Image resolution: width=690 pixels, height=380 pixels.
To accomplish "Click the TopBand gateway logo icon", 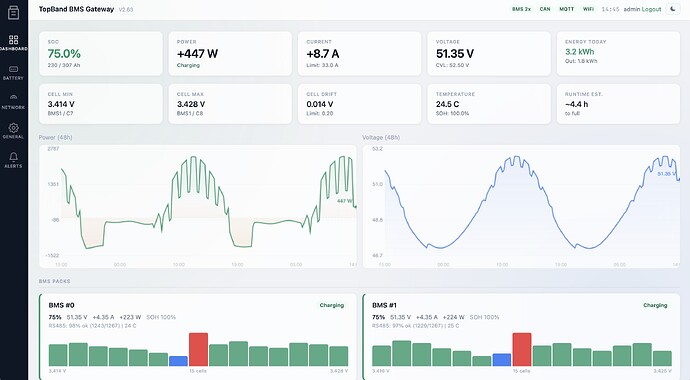I will pyautogui.click(x=14, y=12).
